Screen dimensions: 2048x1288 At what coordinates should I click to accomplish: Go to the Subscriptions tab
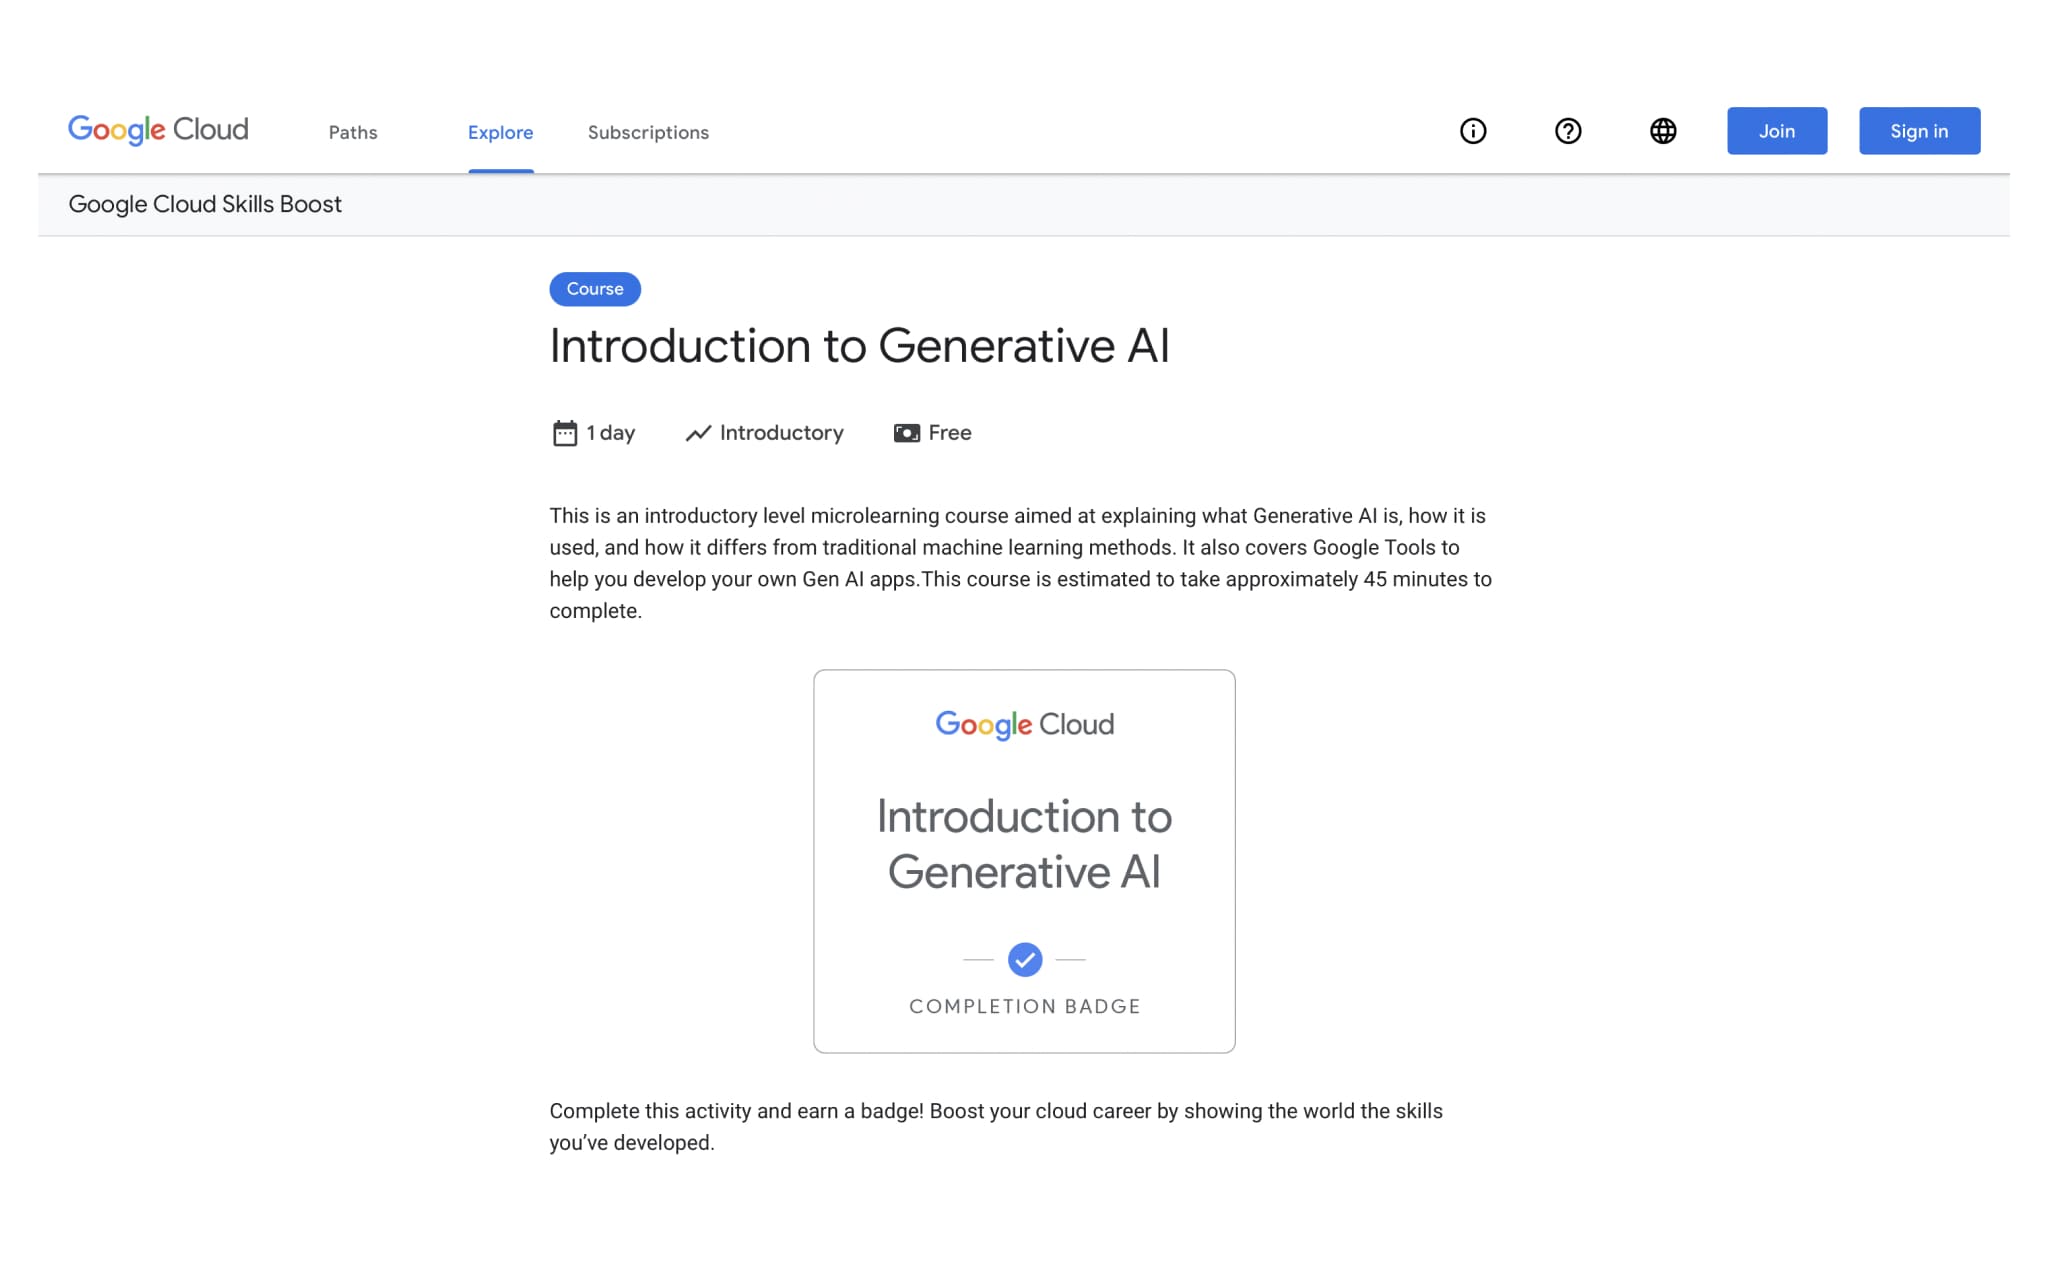648,132
